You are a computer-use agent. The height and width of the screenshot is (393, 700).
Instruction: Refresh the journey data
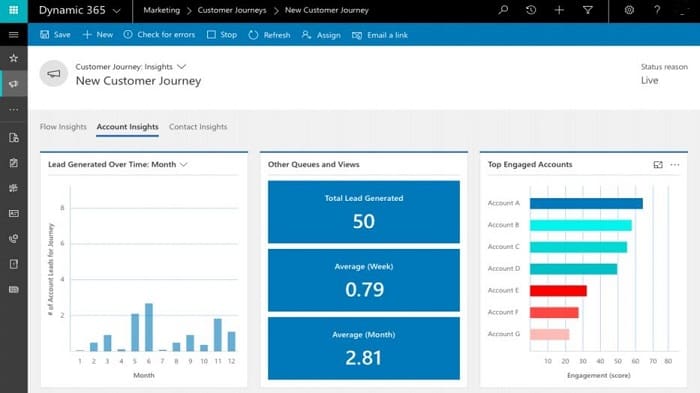click(269, 35)
